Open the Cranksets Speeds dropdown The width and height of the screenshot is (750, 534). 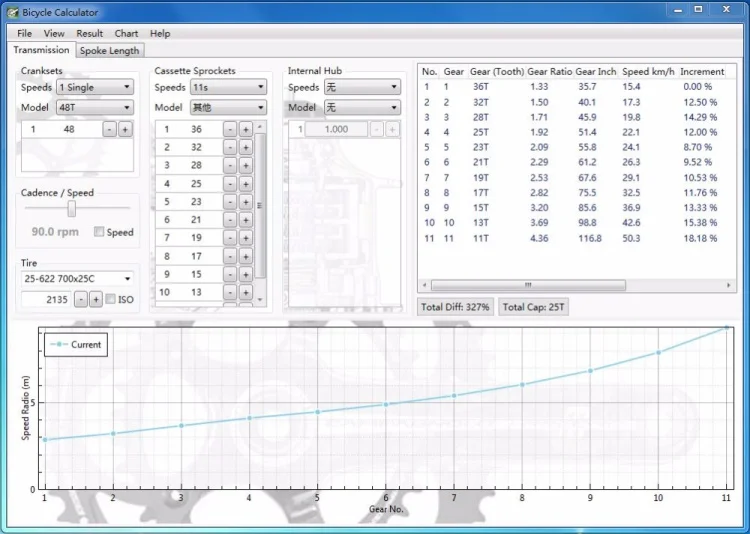coord(95,88)
